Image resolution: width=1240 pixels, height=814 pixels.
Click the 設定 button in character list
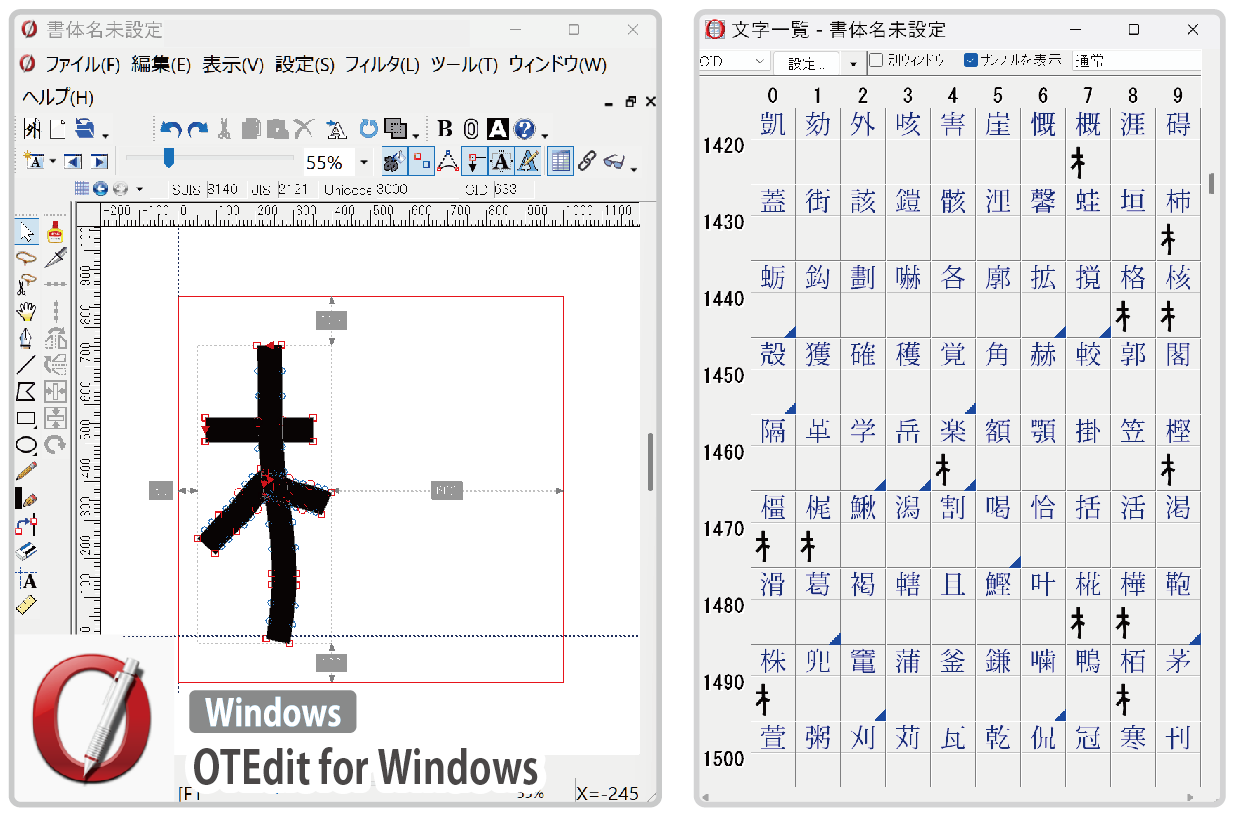tap(807, 62)
